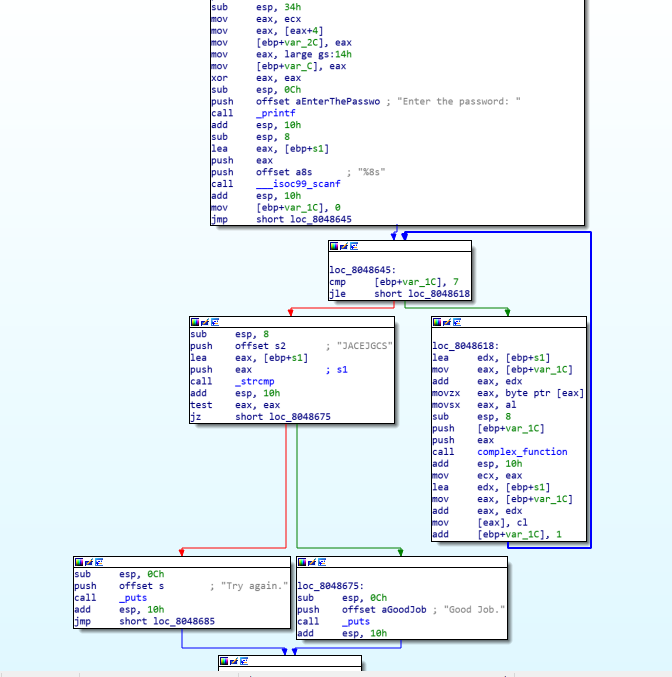Viewport: 672px width, 677px height.
Task: Click the pencil icon on loc_8048618 block header
Action: 447,322
